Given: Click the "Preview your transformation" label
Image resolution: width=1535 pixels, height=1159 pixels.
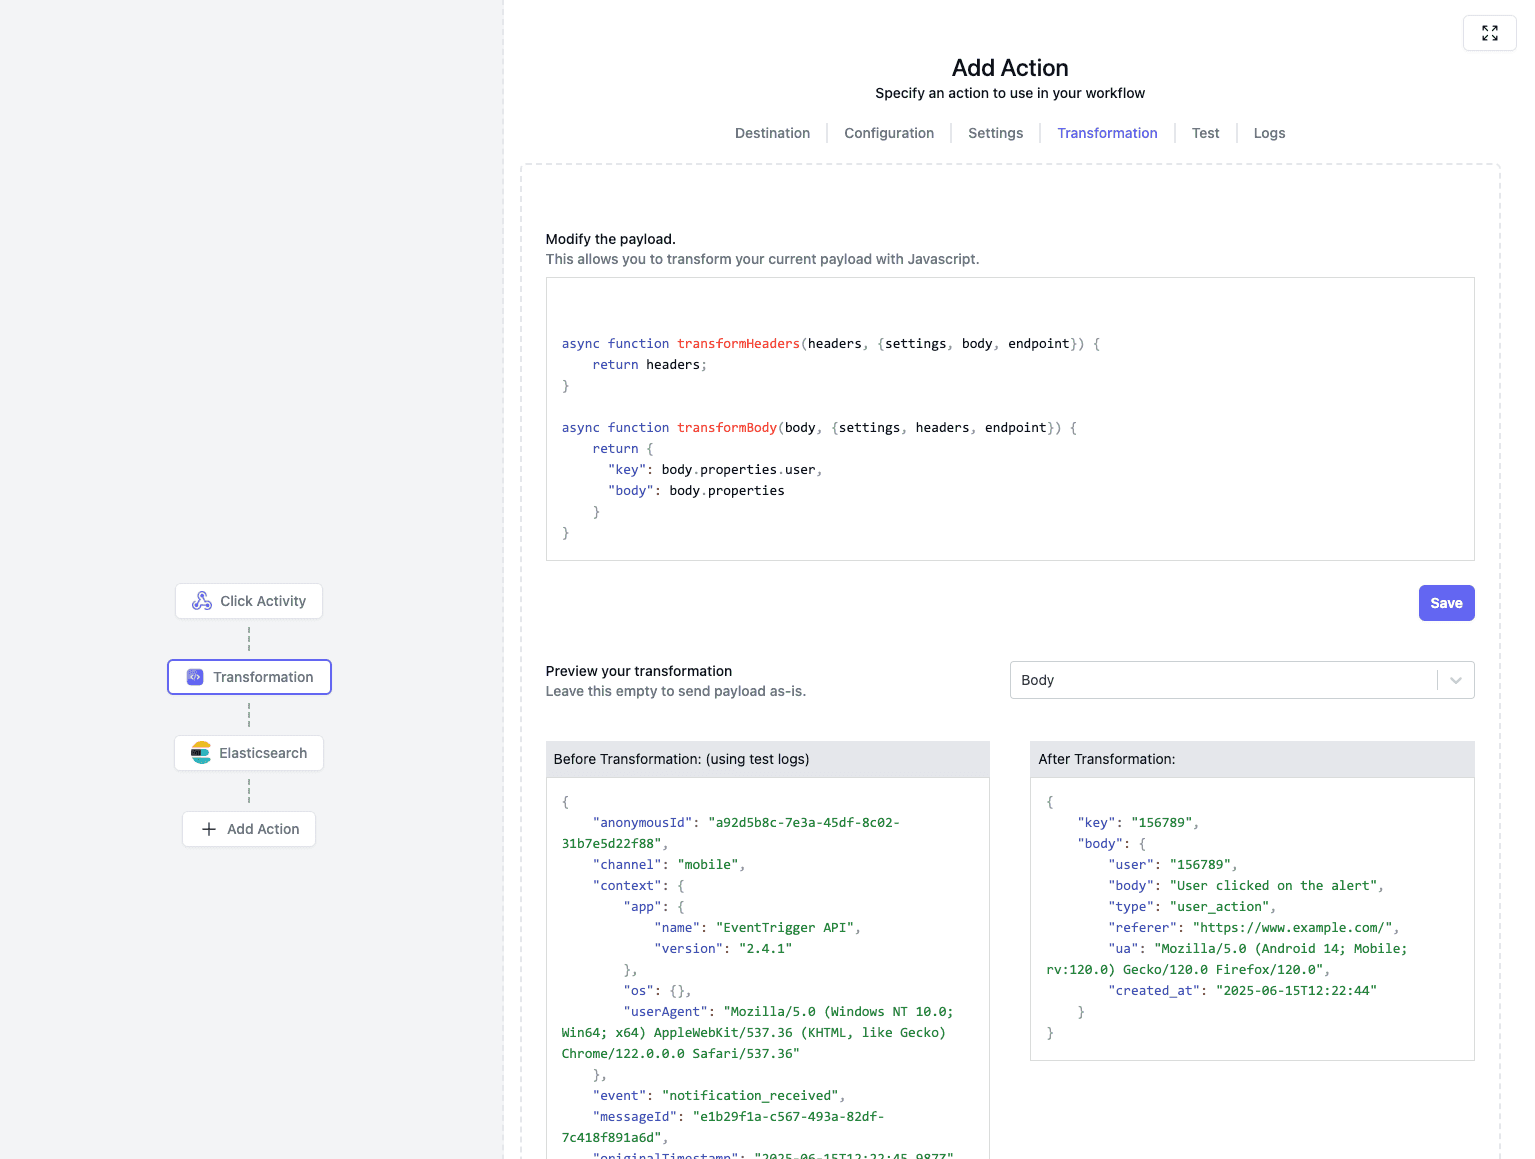Looking at the screenshot, I should (x=638, y=671).
